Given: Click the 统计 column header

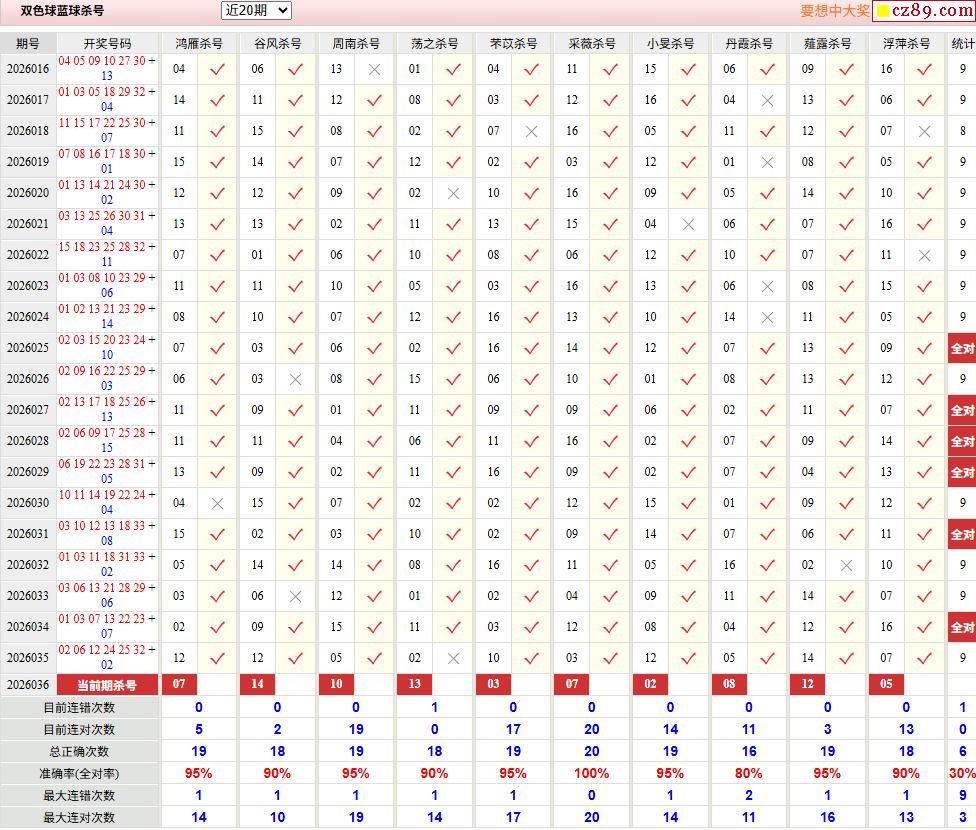Looking at the screenshot, I should tap(962, 44).
